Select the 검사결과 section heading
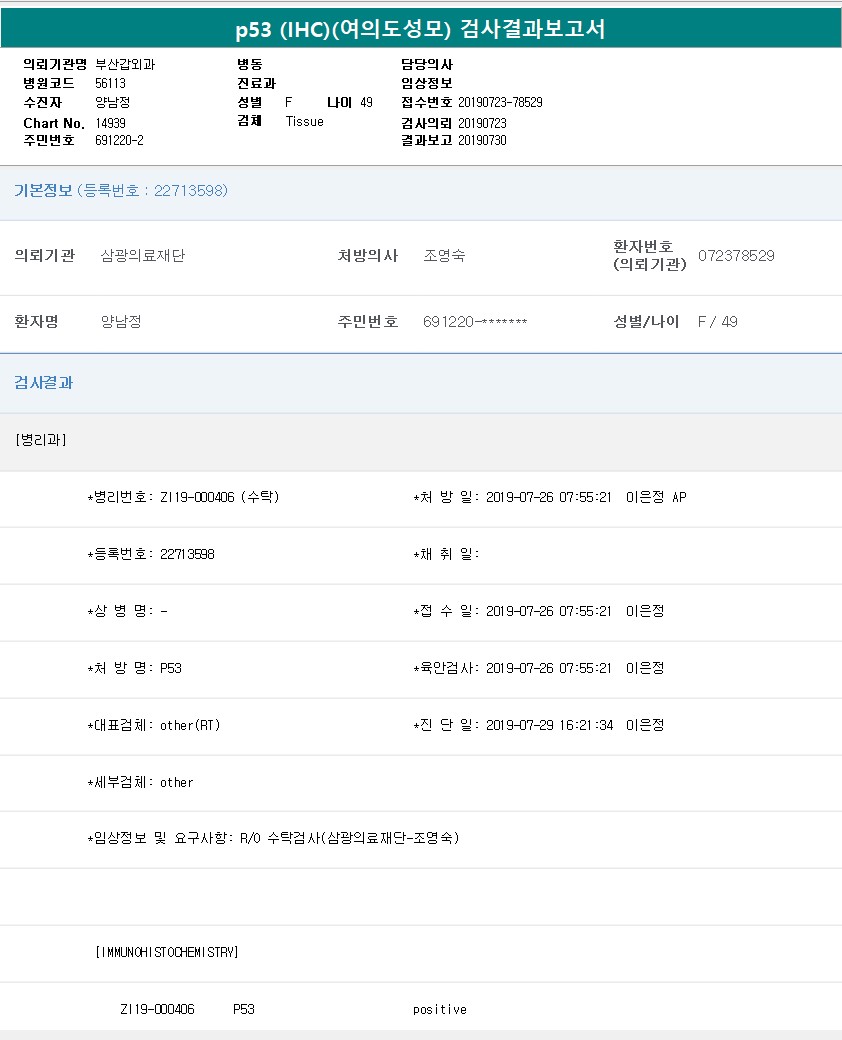This screenshot has width=842, height=1040. coord(43,382)
